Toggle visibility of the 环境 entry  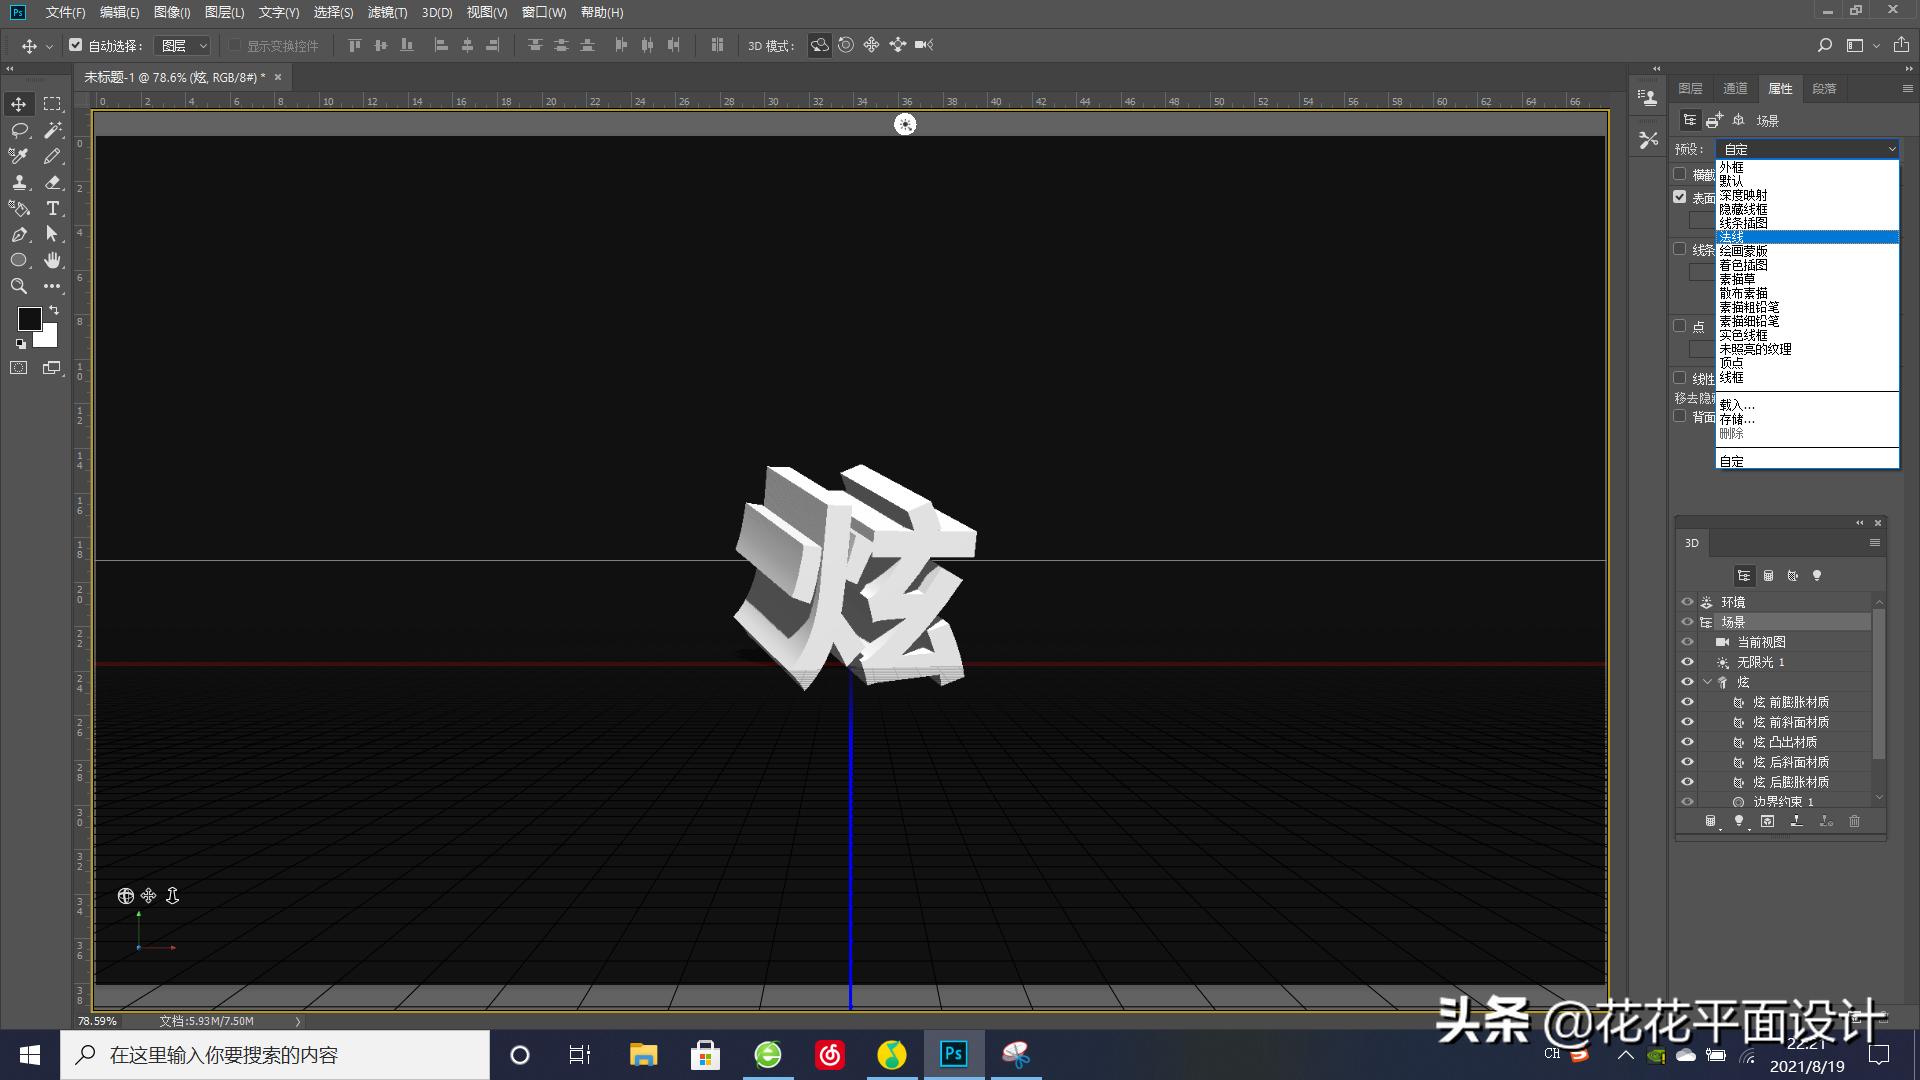pos(1688,601)
